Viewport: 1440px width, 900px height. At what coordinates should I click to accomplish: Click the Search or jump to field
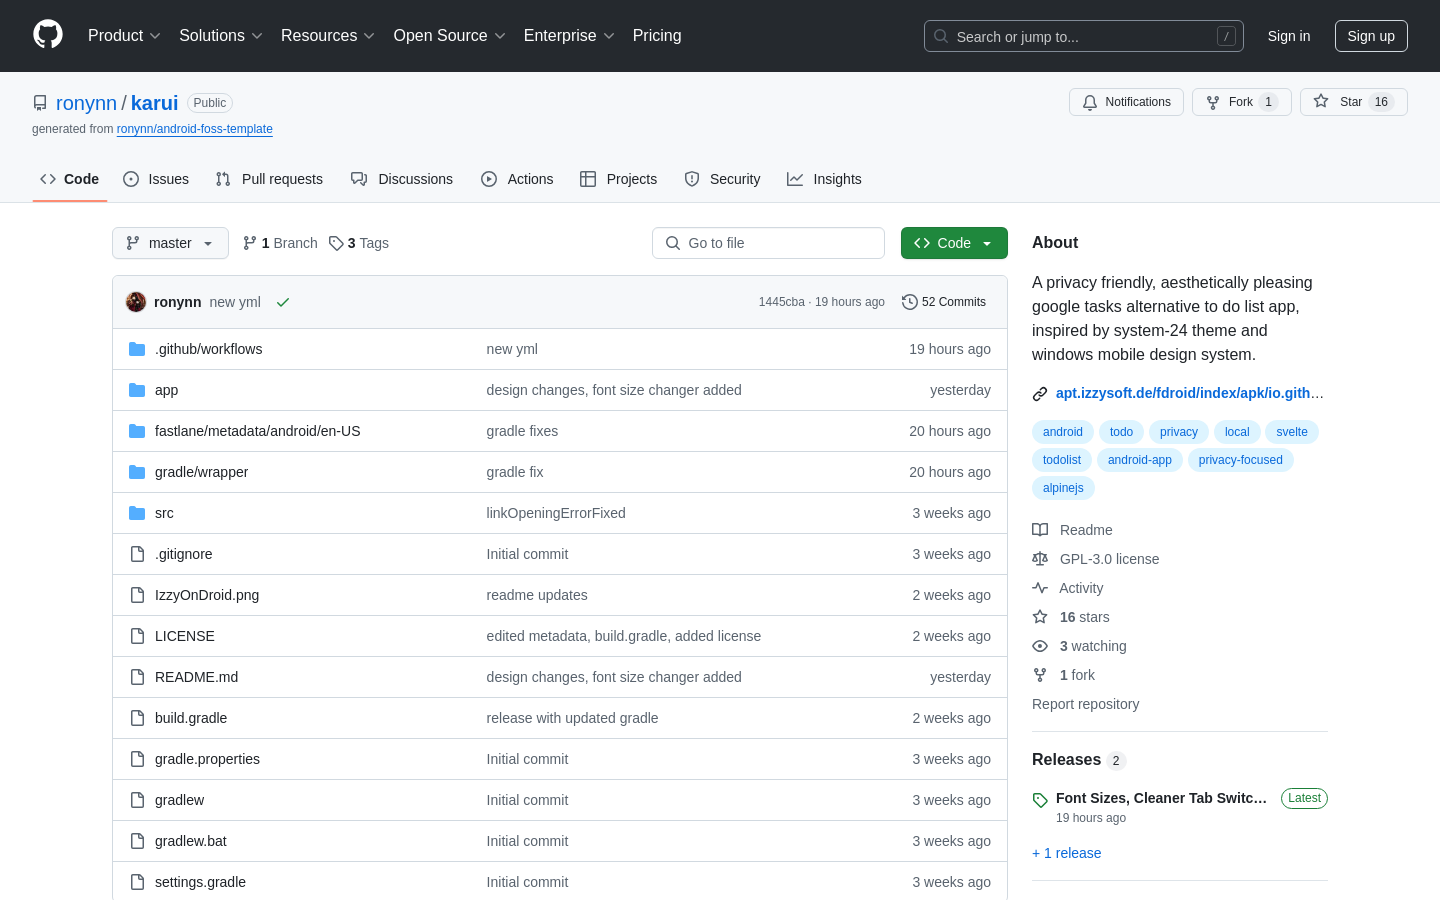pos(1084,36)
